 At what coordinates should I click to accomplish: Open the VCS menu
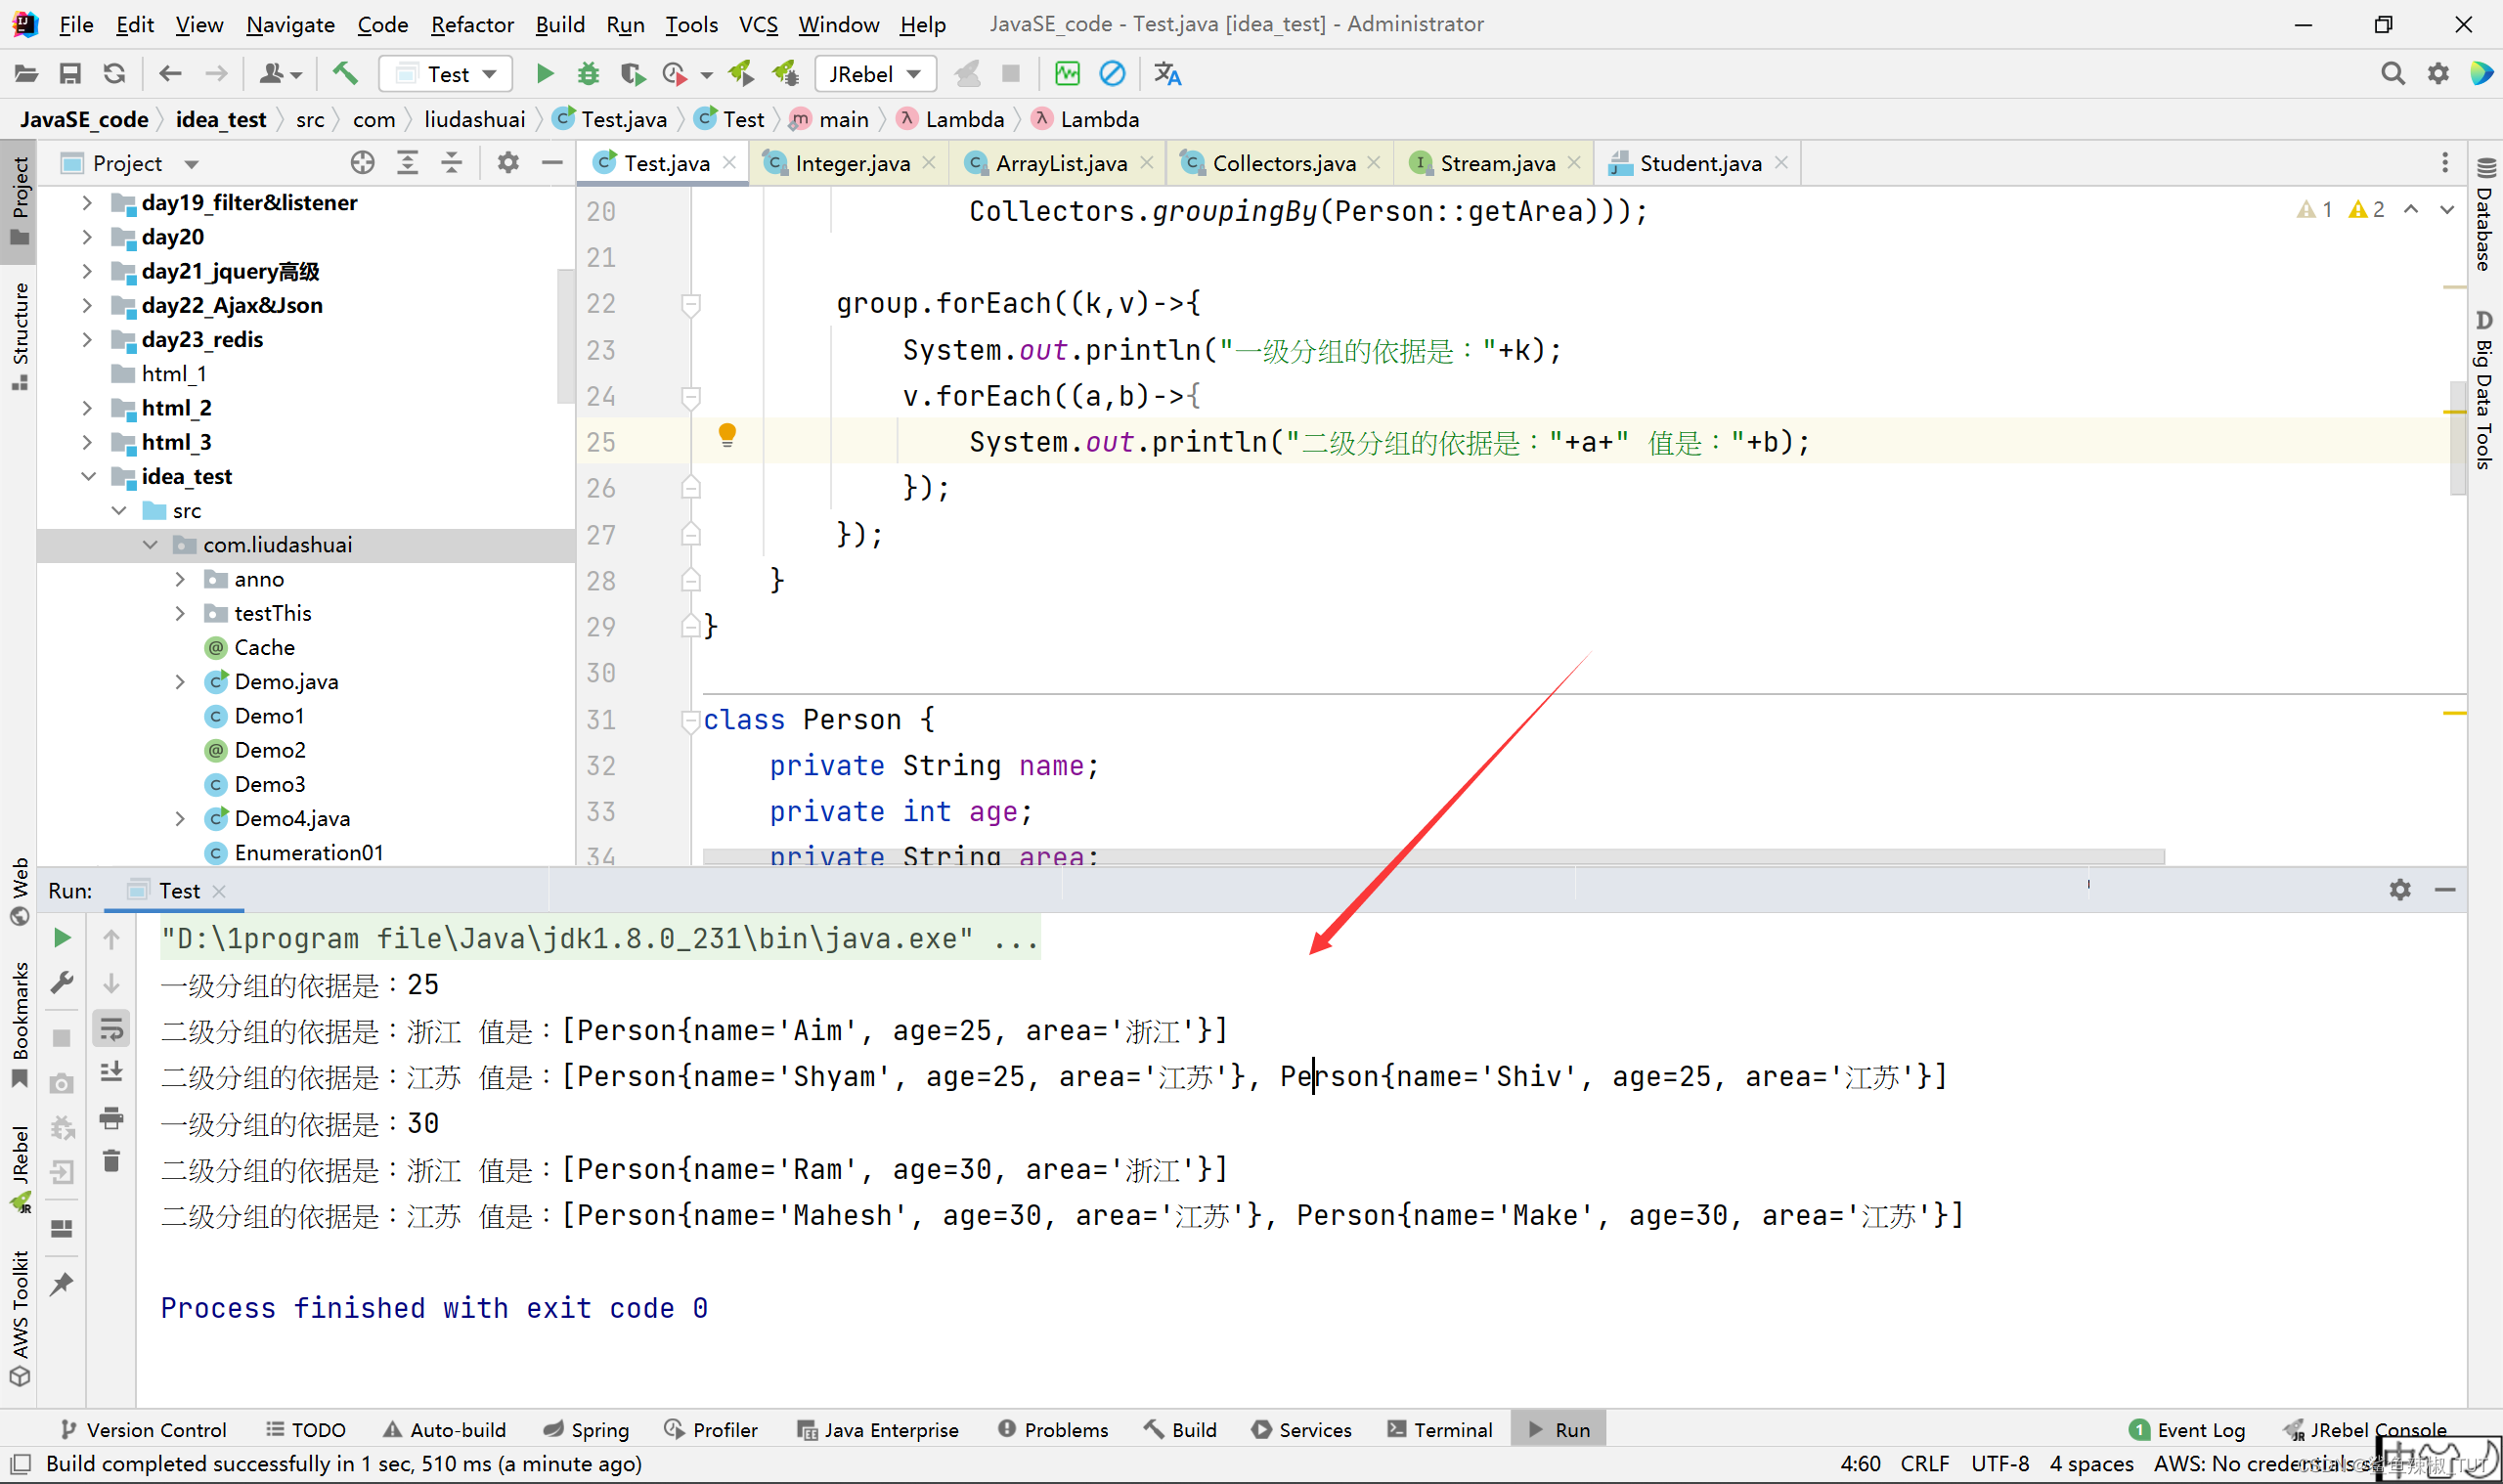pyautogui.click(x=758, y=24)
